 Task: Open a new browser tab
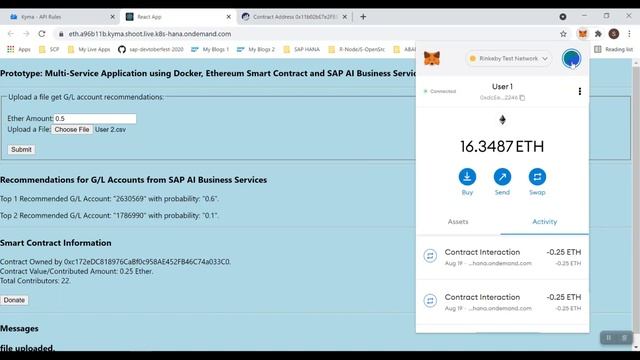coord(363,17)
